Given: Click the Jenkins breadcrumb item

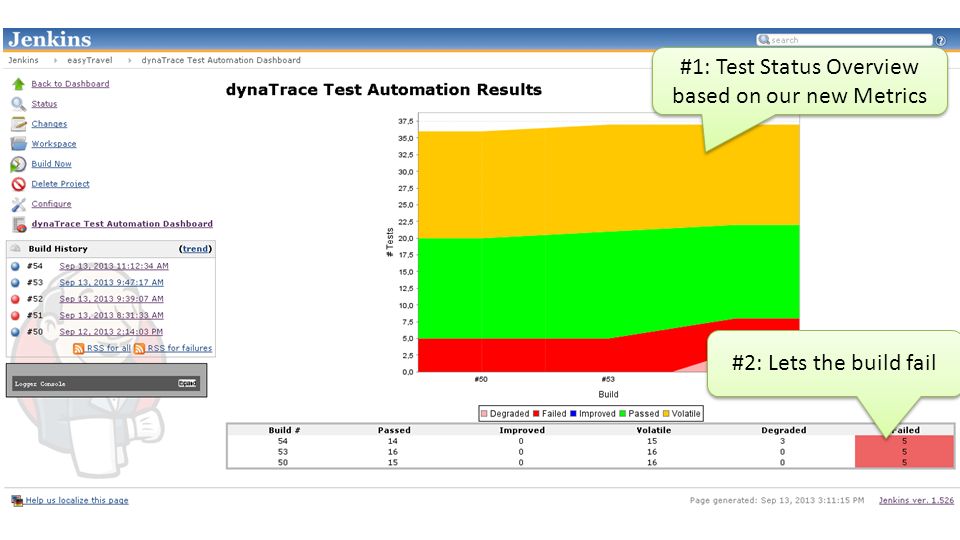Looking at the screenshot, I should click(23, 61).
